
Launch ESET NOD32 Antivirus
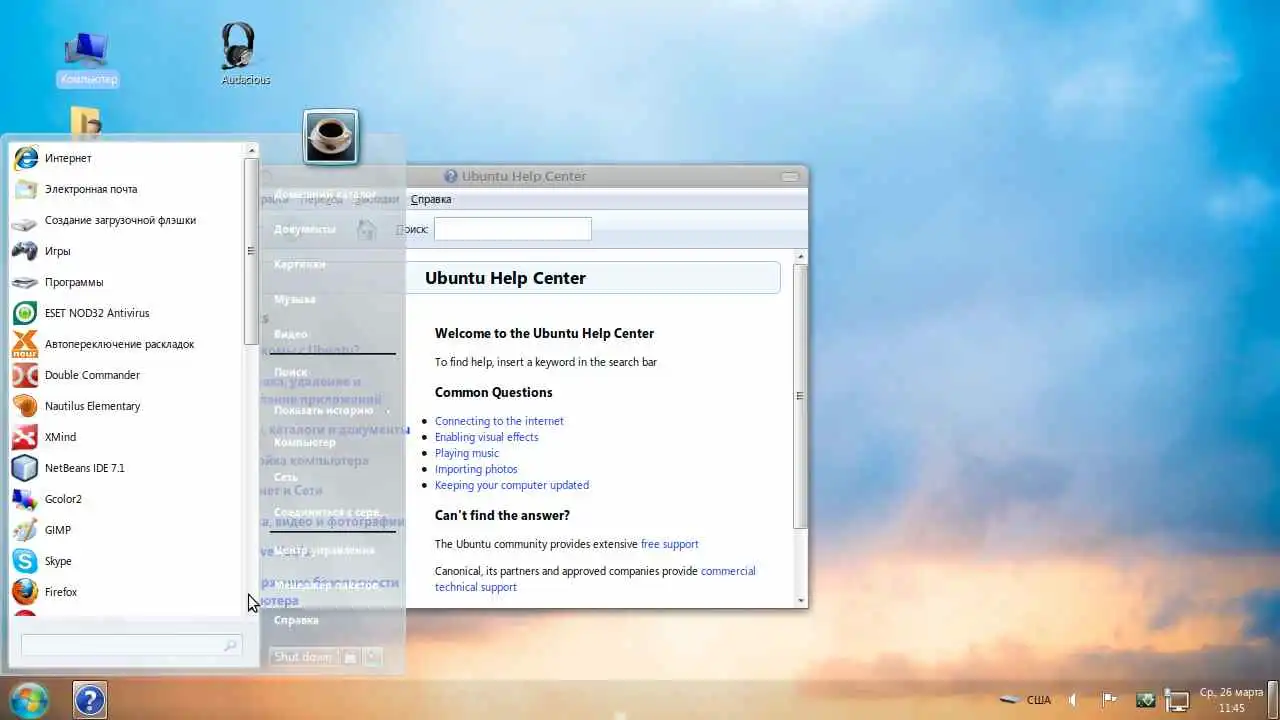(128, 313)
